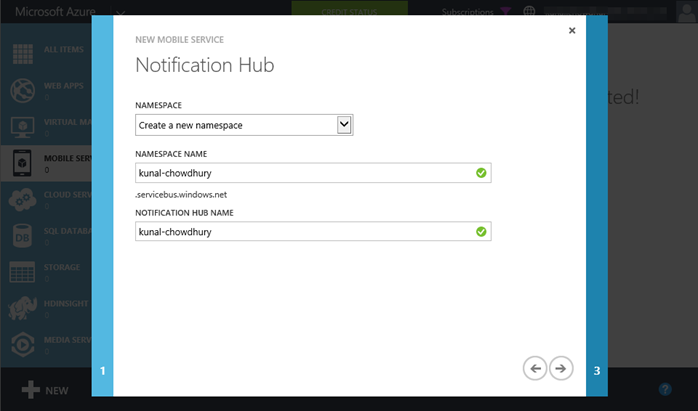Open SQL Databases sidebar icon
This screenshot has width=698, height=411.
point(22,236)
